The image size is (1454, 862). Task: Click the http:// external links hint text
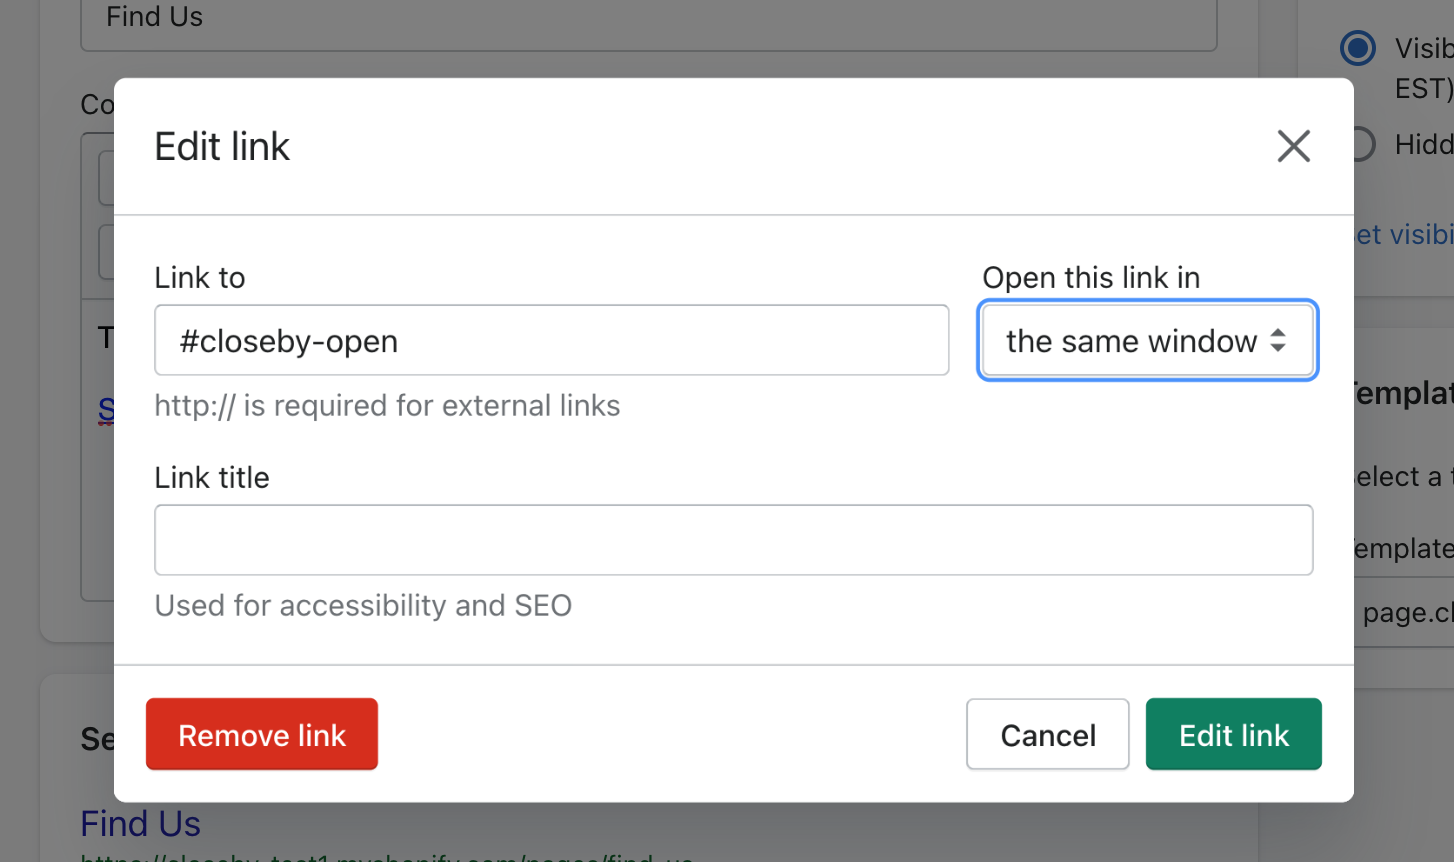(x=387, y=406)
